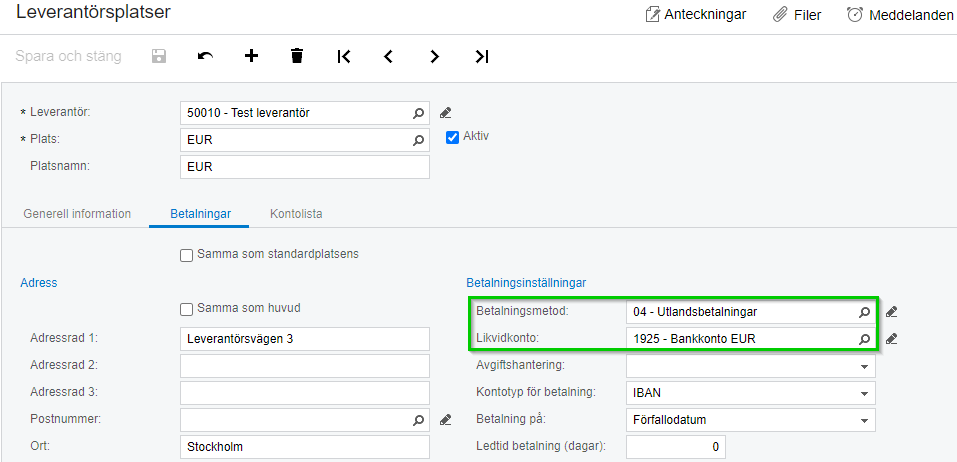Screen dimensions: 957x462
Task: Click Adressrad 1 input field
Action: pyautogui.click(x=305, y=339)
